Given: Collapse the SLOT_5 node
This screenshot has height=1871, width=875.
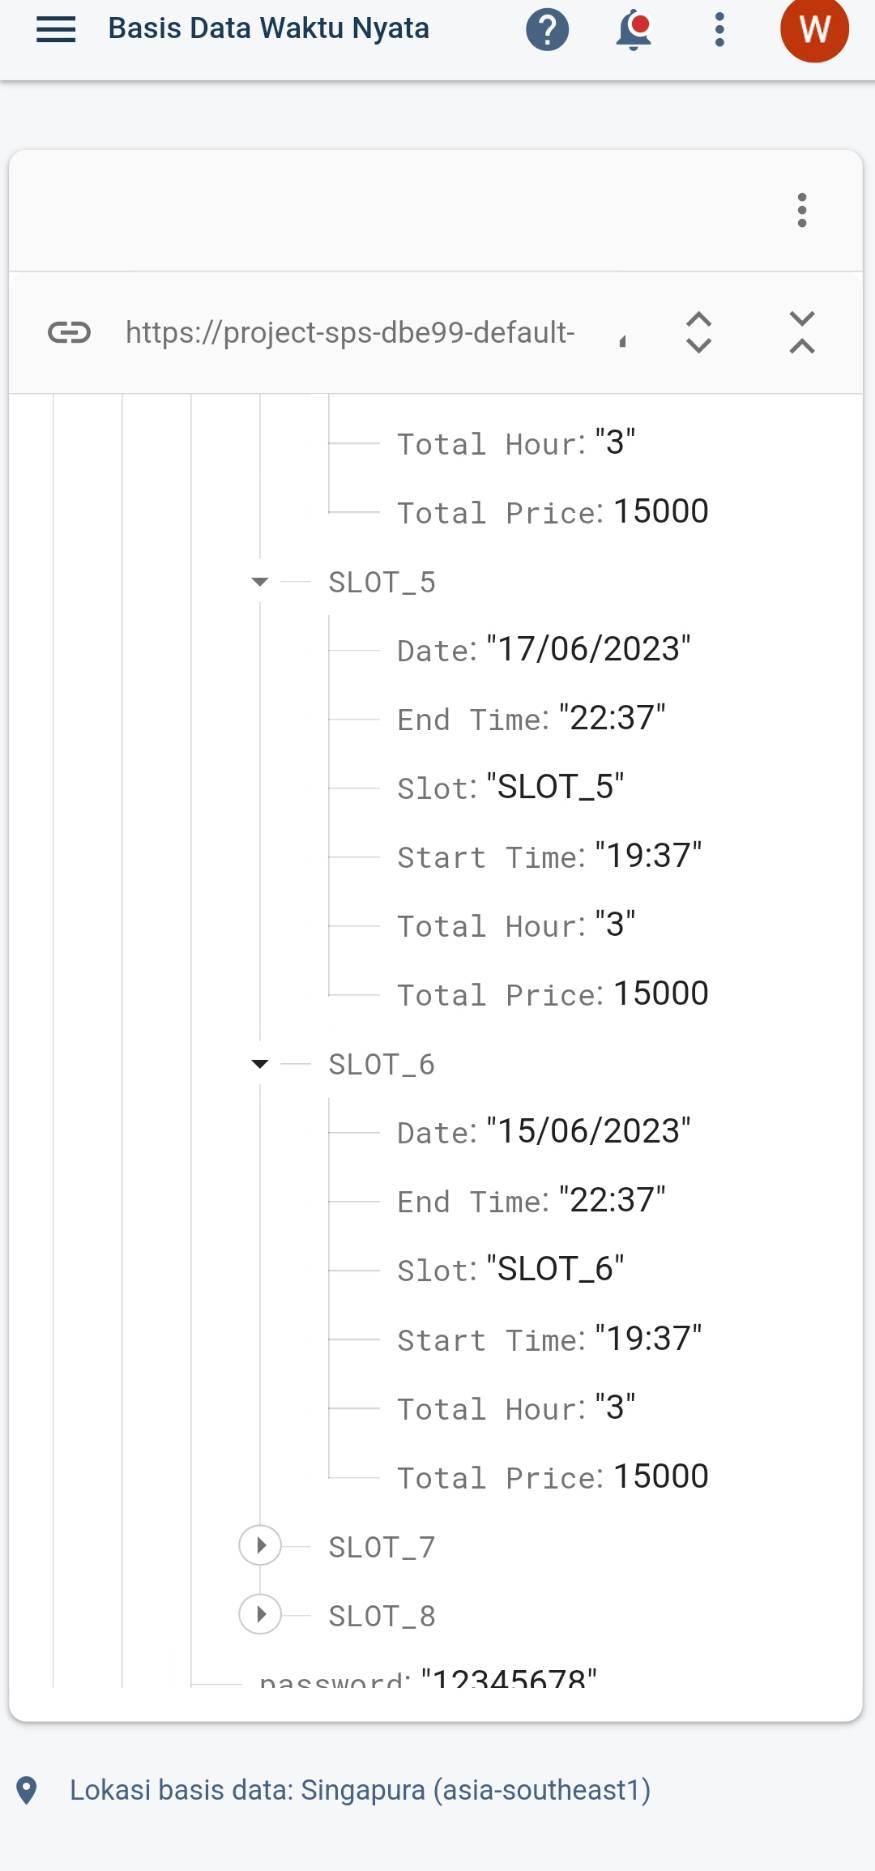Looking at the screenshot, I should pyautogui.click(x=260, y=582).
